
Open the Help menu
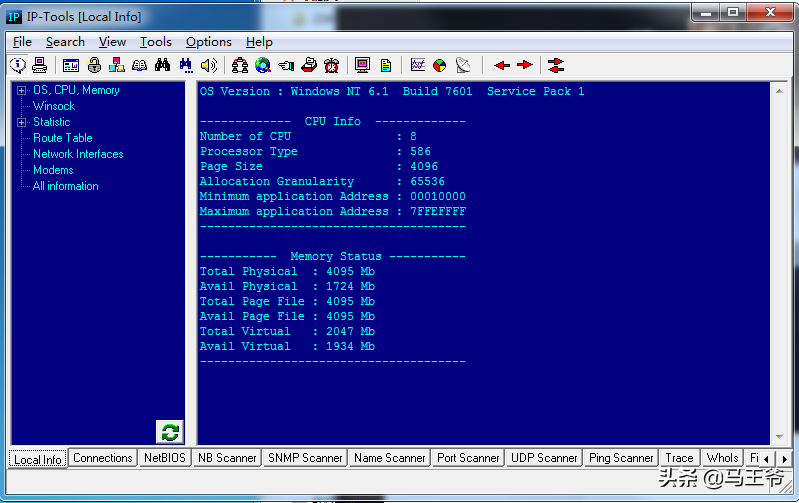coord(259,42)
